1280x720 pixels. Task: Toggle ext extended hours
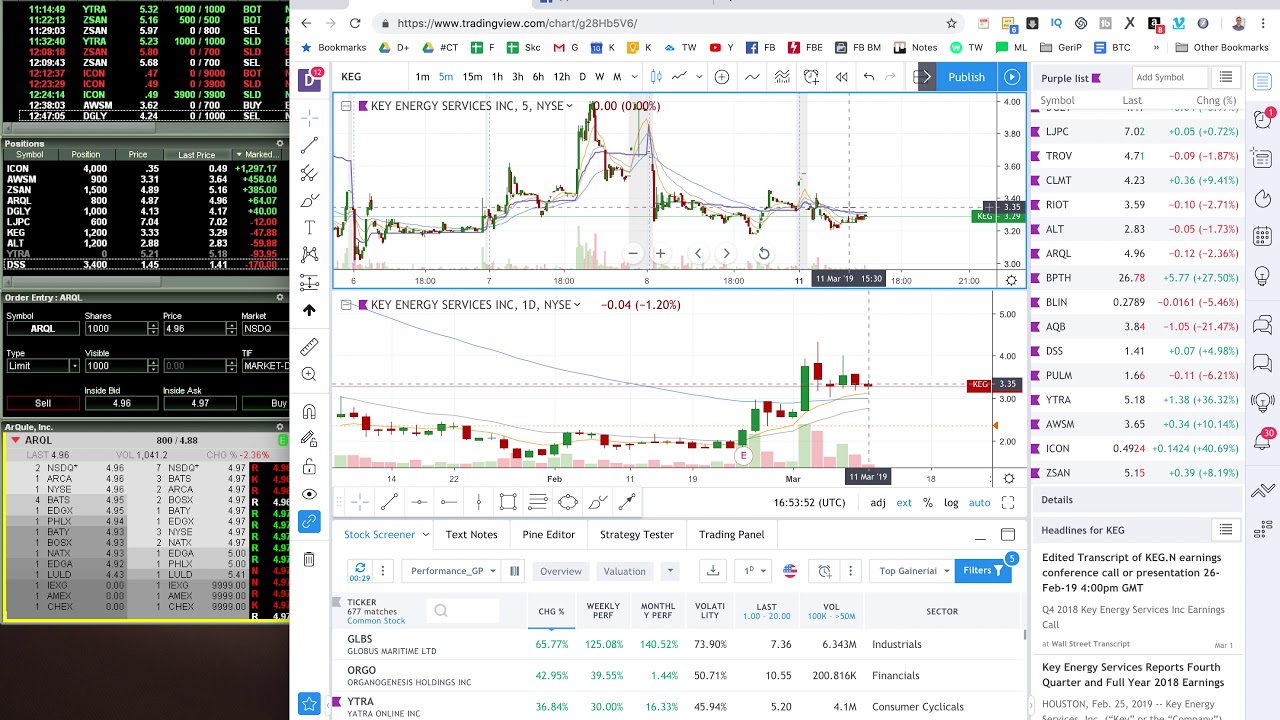904,503
